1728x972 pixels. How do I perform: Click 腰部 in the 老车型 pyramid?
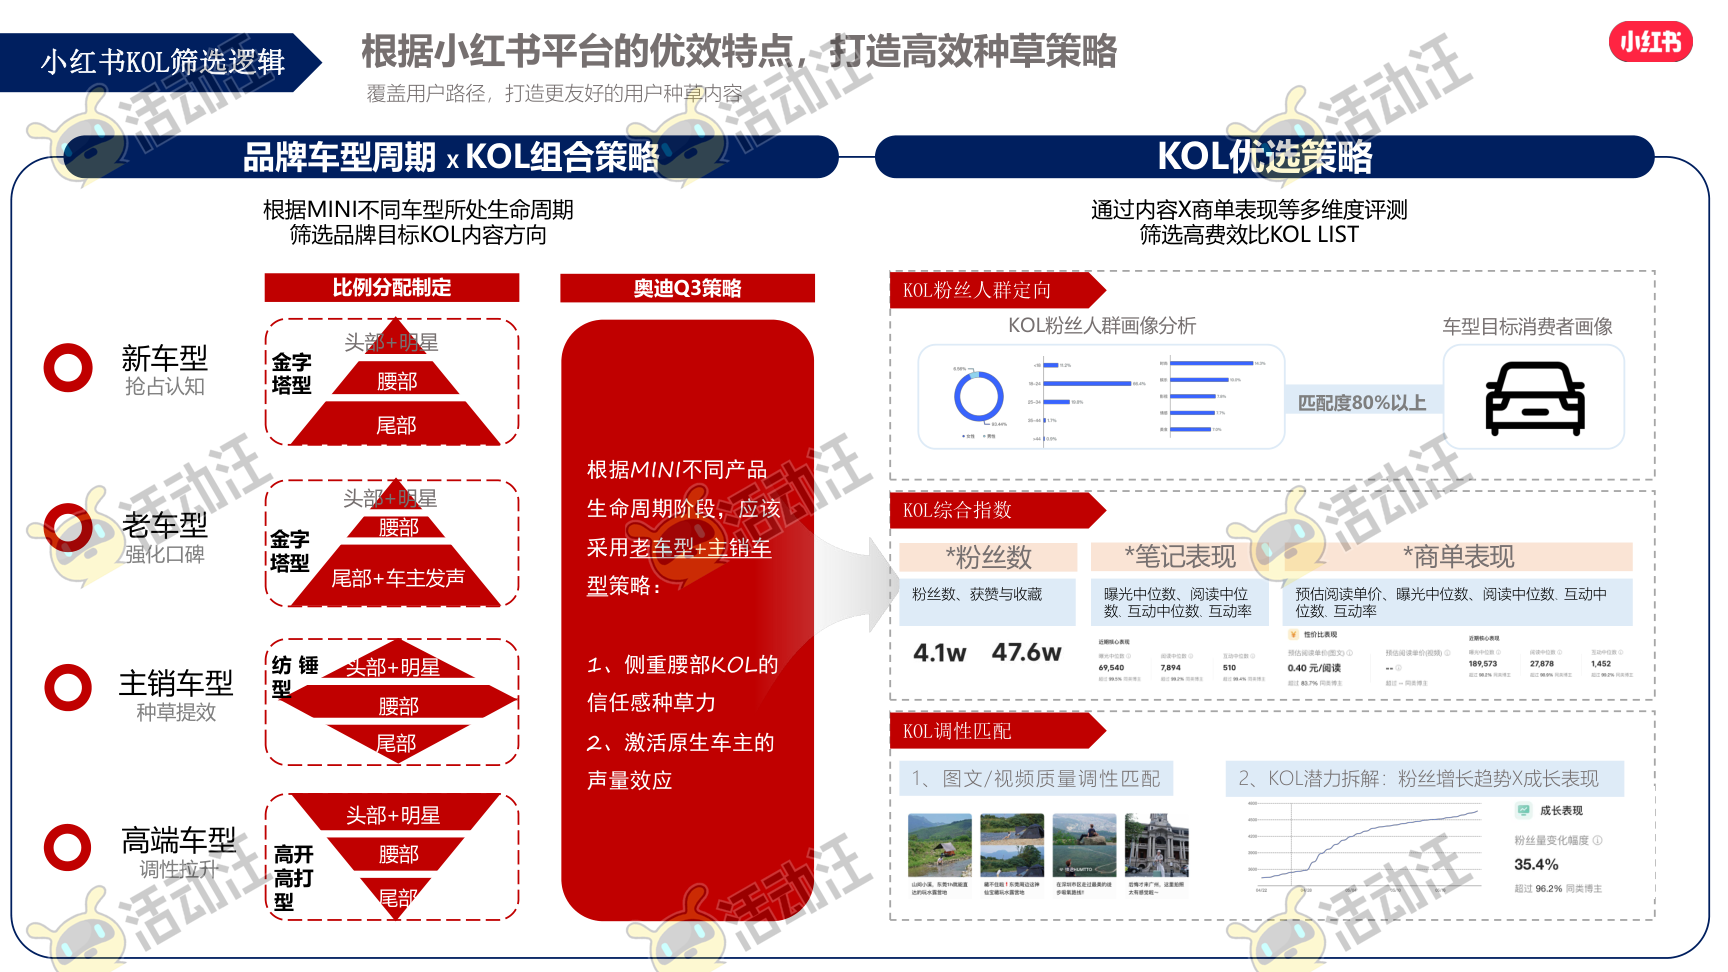(x=398, y=527)
